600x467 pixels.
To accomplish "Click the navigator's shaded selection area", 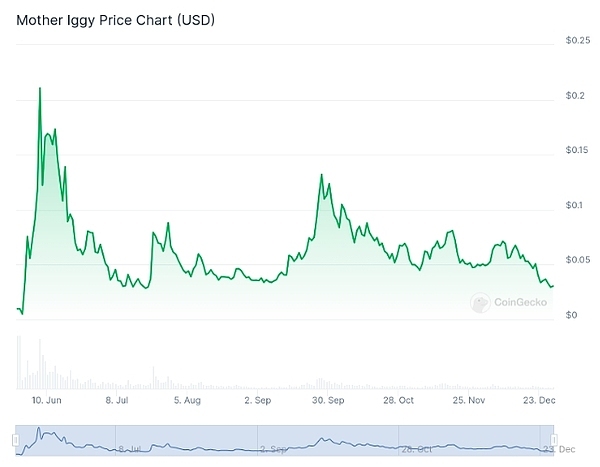I will (x=284, y=440).
